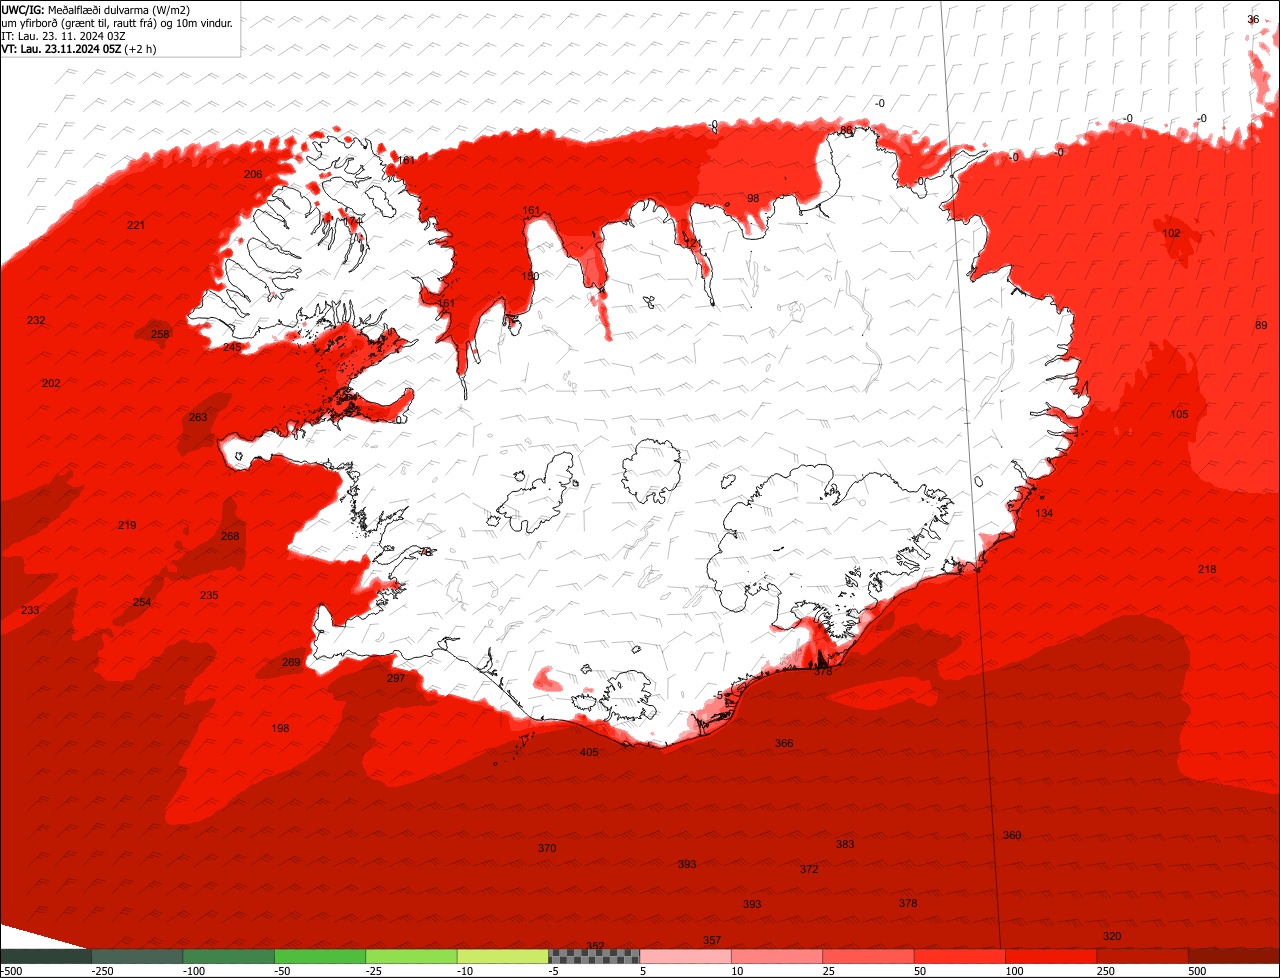Click the flux value 254
The image size is (1280, 978).
tap(142, 602)
